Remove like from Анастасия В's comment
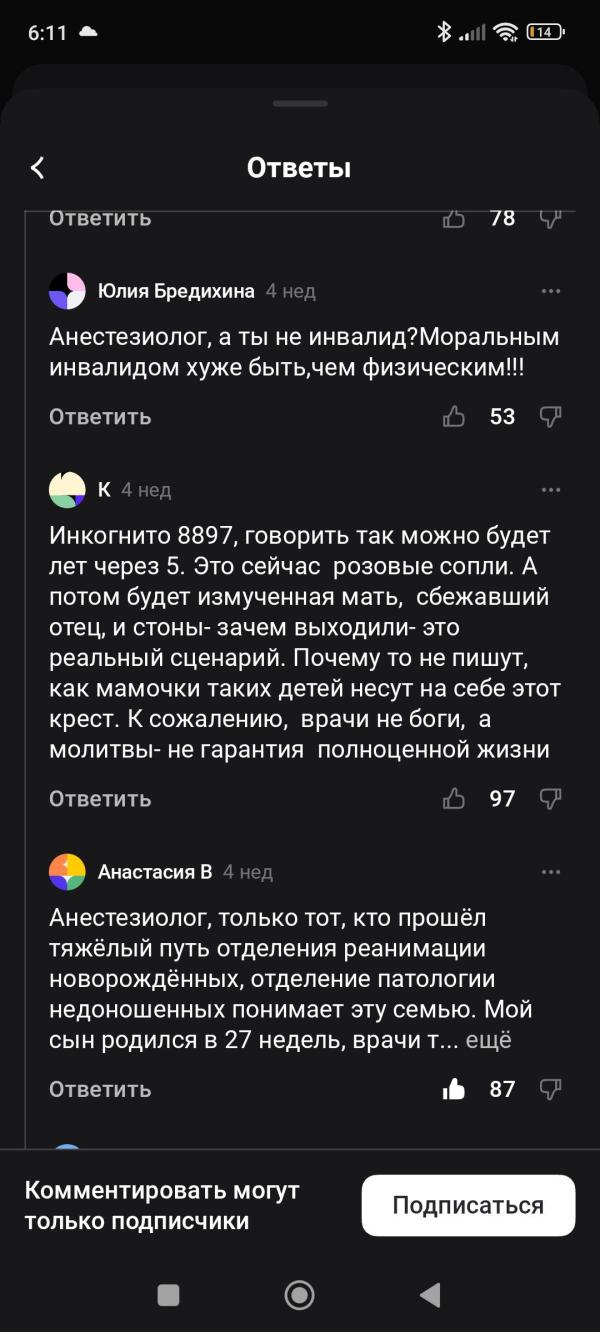 tap(454, 1089)
